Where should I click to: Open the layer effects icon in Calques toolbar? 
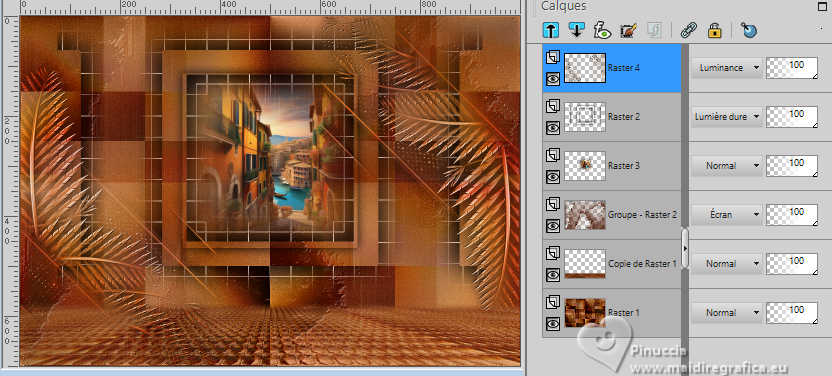tap(602, 30)
